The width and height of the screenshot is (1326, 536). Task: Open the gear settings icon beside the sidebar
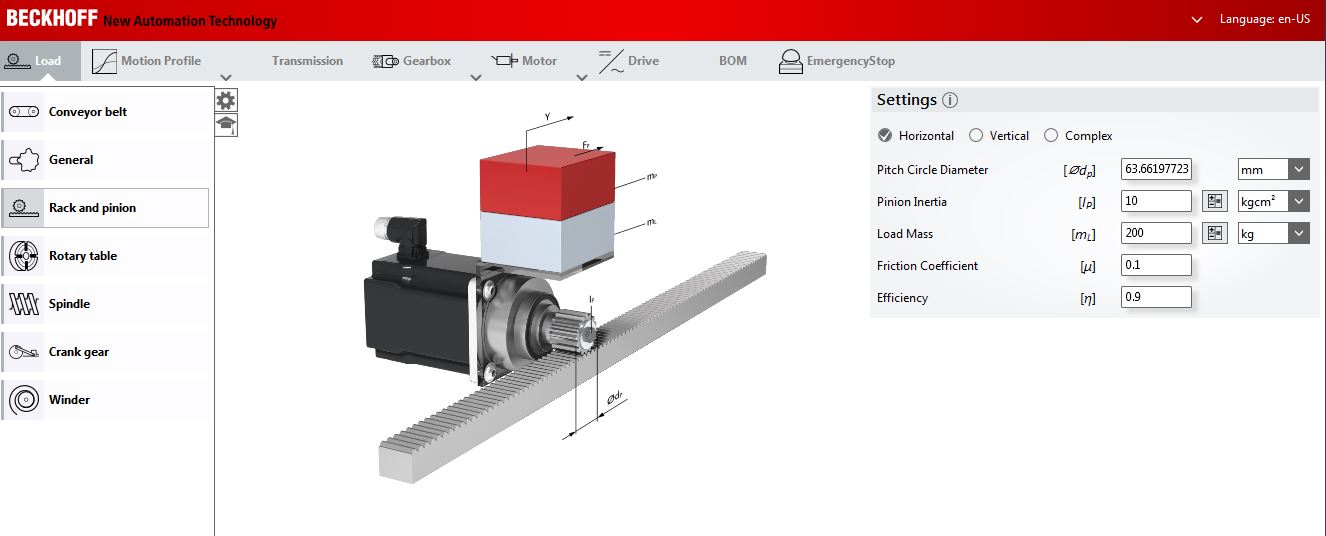(226, 100)
